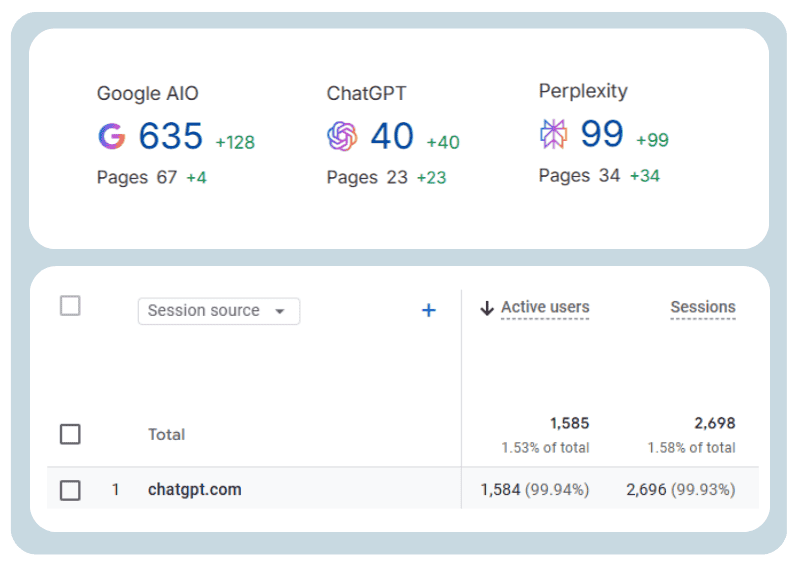The height and width of the screenshot is (566, 800).
Task: Click Pages 34 under Perplexity
Action: coord(579,176)
